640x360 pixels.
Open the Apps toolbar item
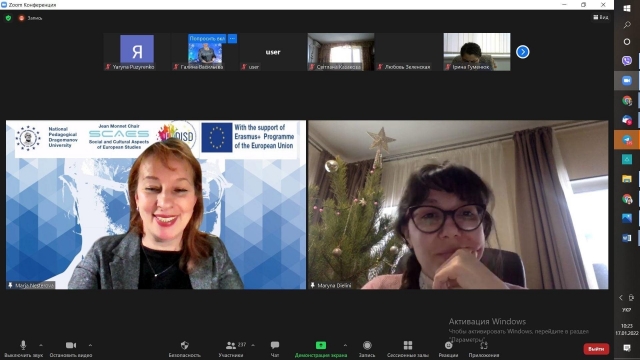484,348
